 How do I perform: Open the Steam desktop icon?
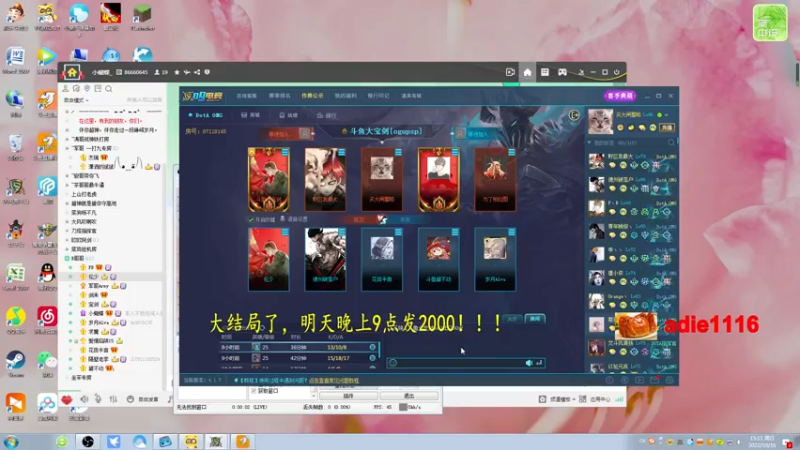pos(15,363)
